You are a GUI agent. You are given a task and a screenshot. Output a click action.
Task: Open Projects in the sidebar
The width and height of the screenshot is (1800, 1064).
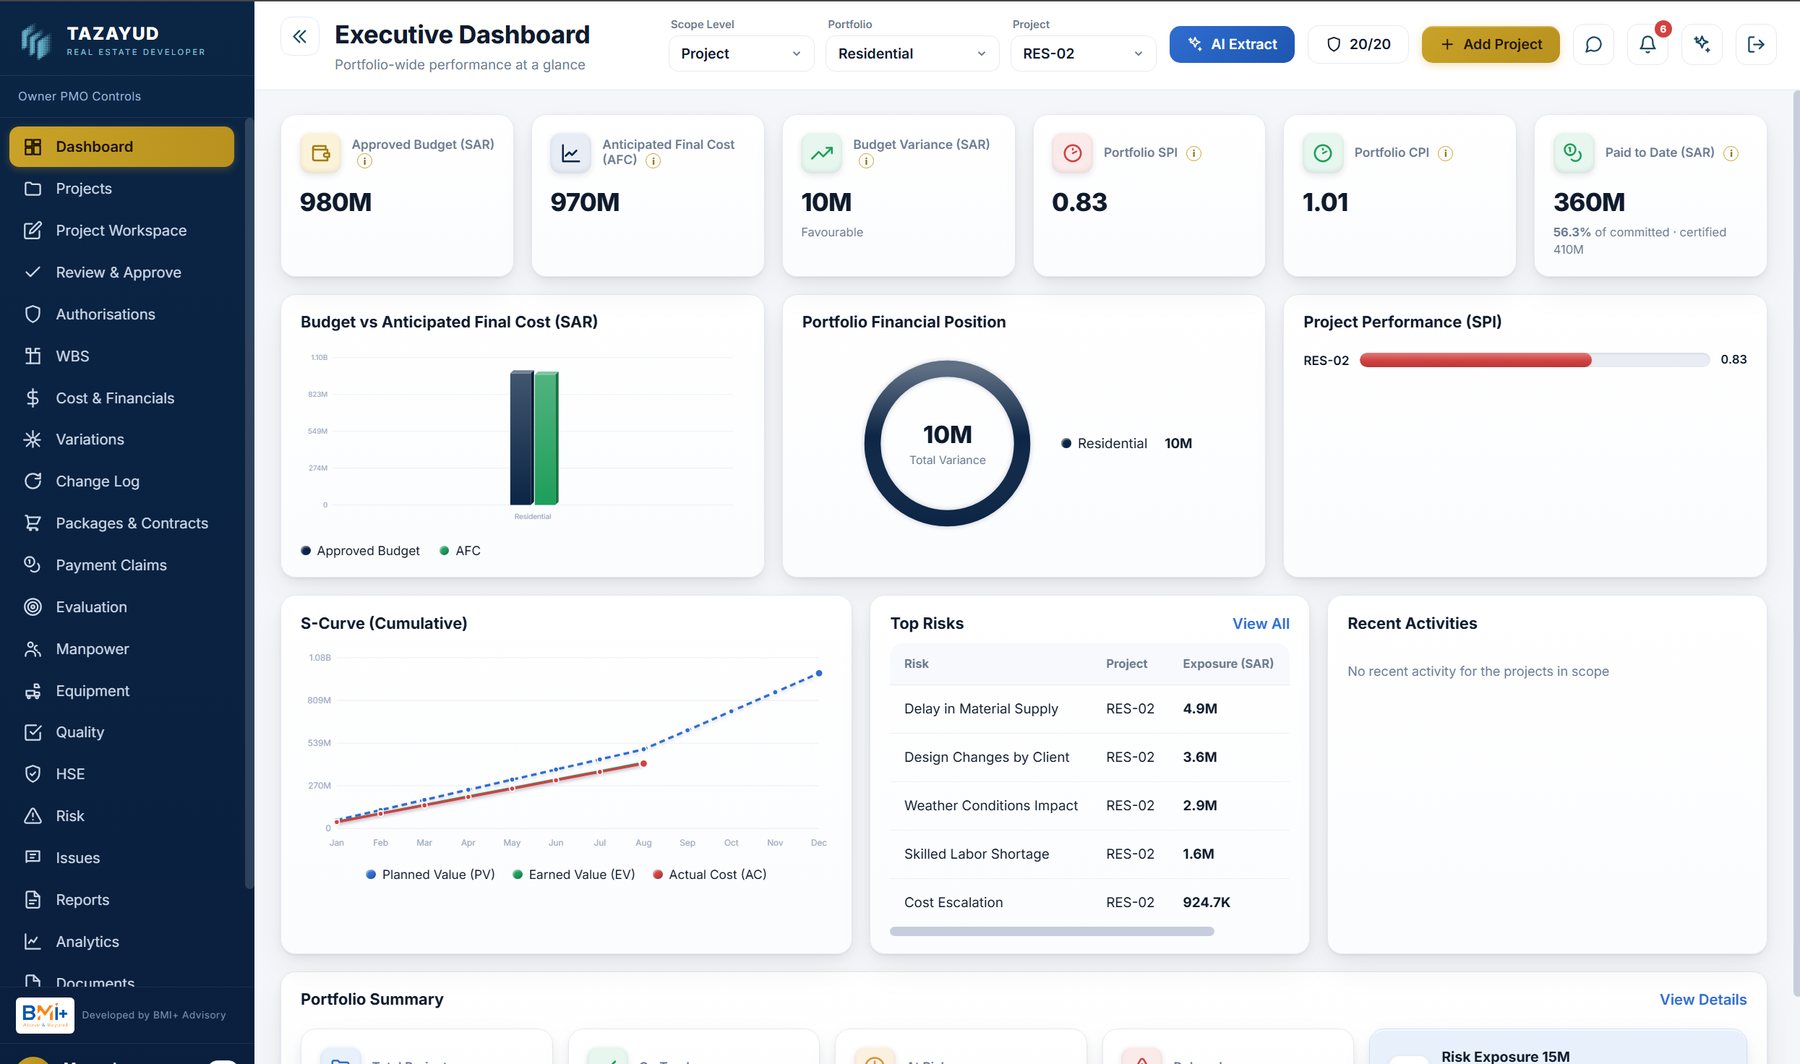(121, 189)
